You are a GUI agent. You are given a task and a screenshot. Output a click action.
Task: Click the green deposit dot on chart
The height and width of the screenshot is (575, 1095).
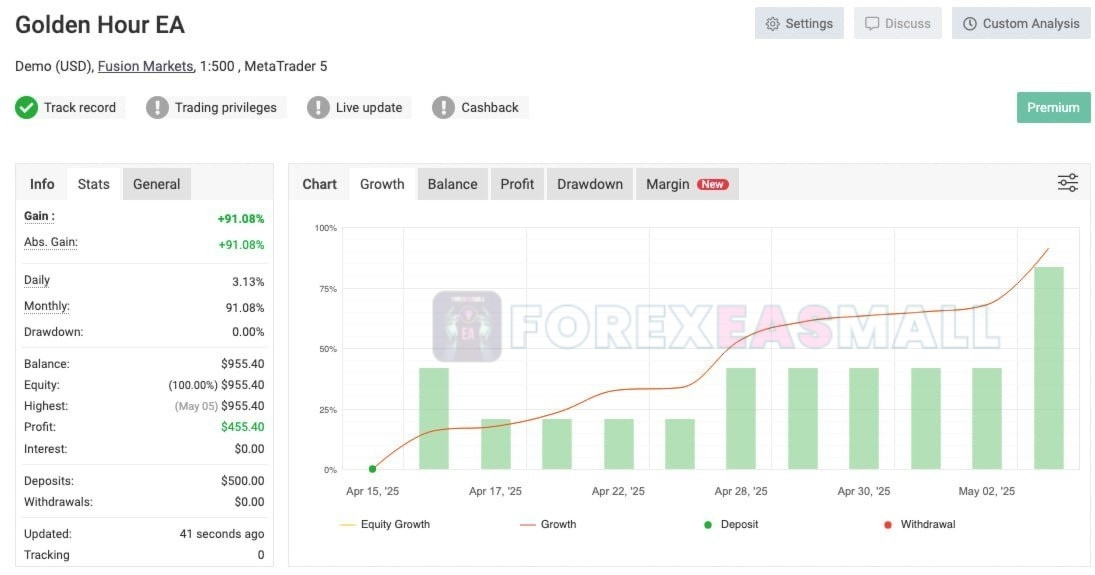coord(372,469)
